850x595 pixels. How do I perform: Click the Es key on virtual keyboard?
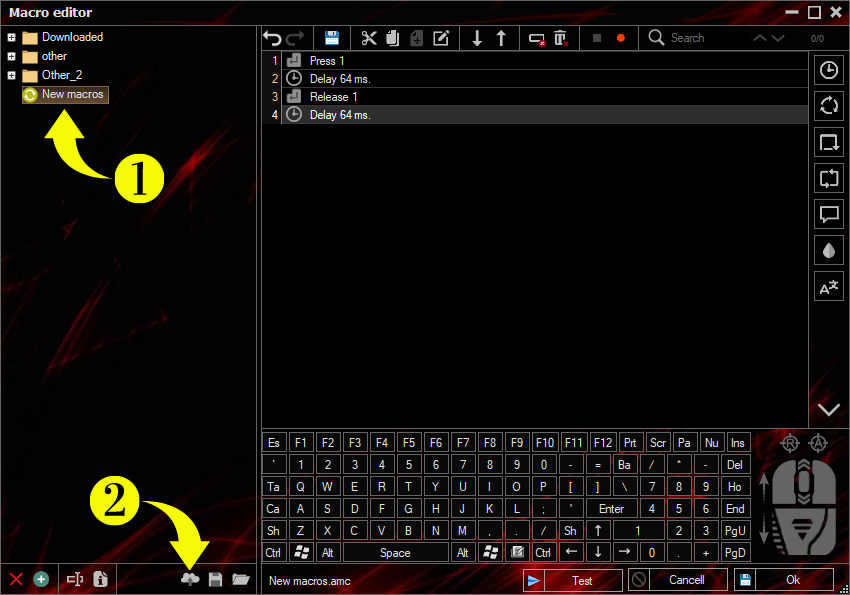click(274, 443)
